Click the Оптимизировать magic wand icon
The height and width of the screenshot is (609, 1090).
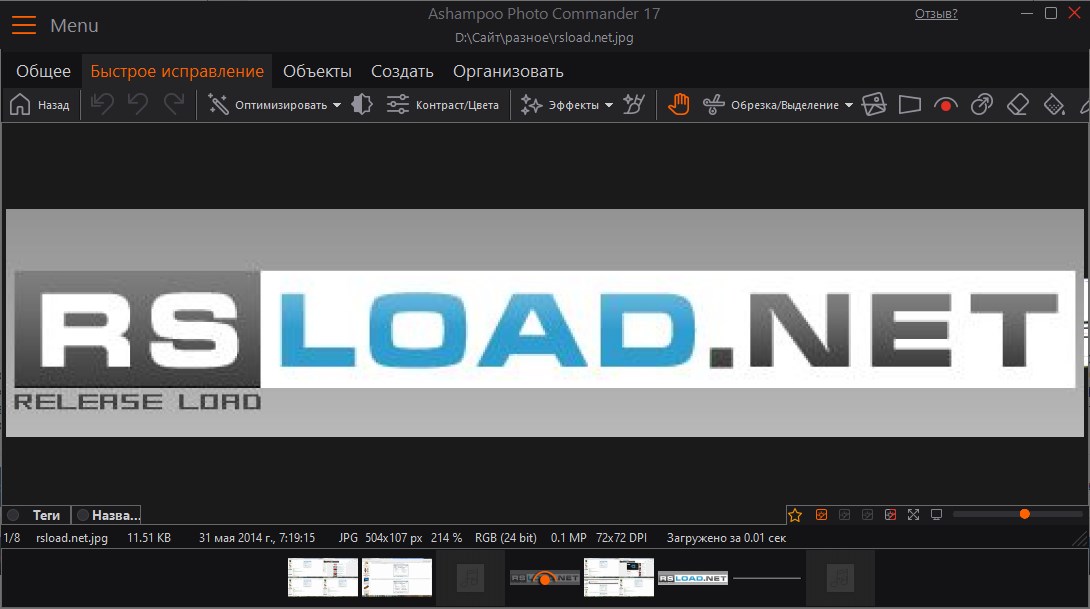(x=218, y=105)
